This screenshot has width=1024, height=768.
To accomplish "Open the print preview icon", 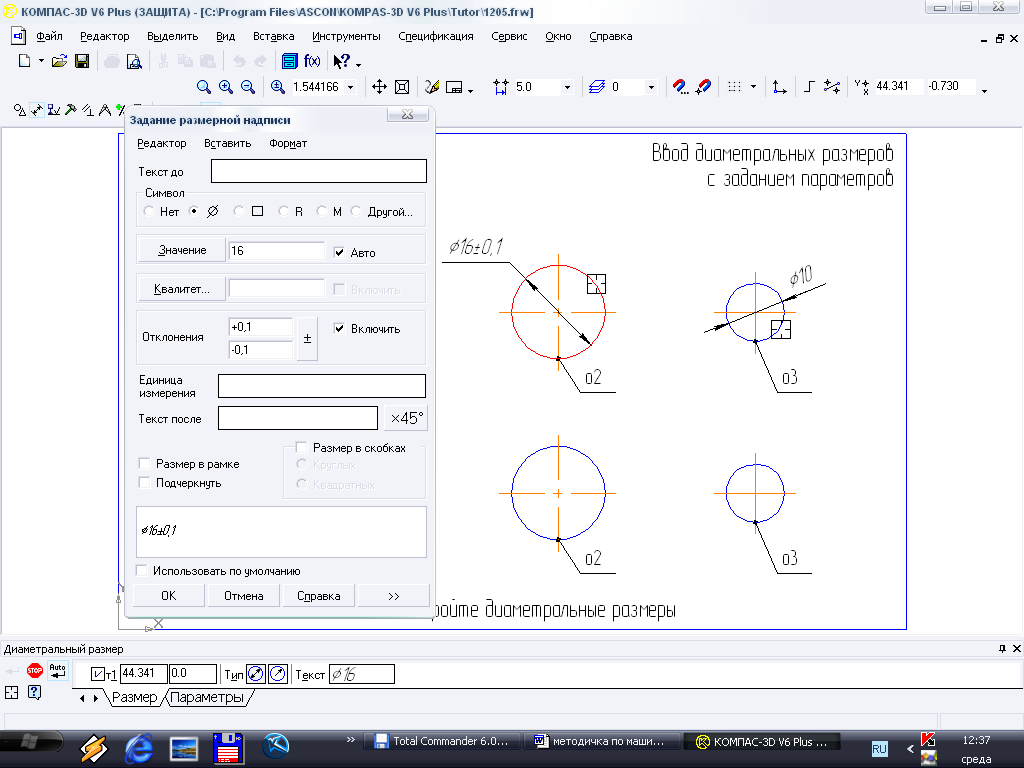I will click(x=134, y=61).
